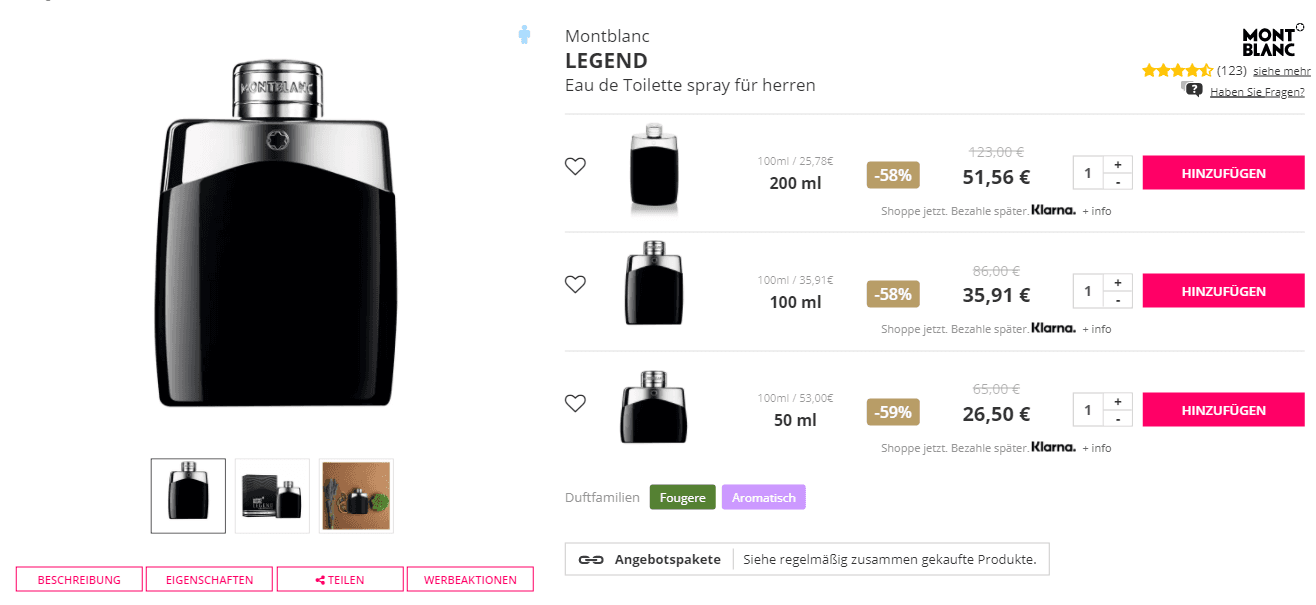Open 'siehe mehr' reviews link

1281,71
